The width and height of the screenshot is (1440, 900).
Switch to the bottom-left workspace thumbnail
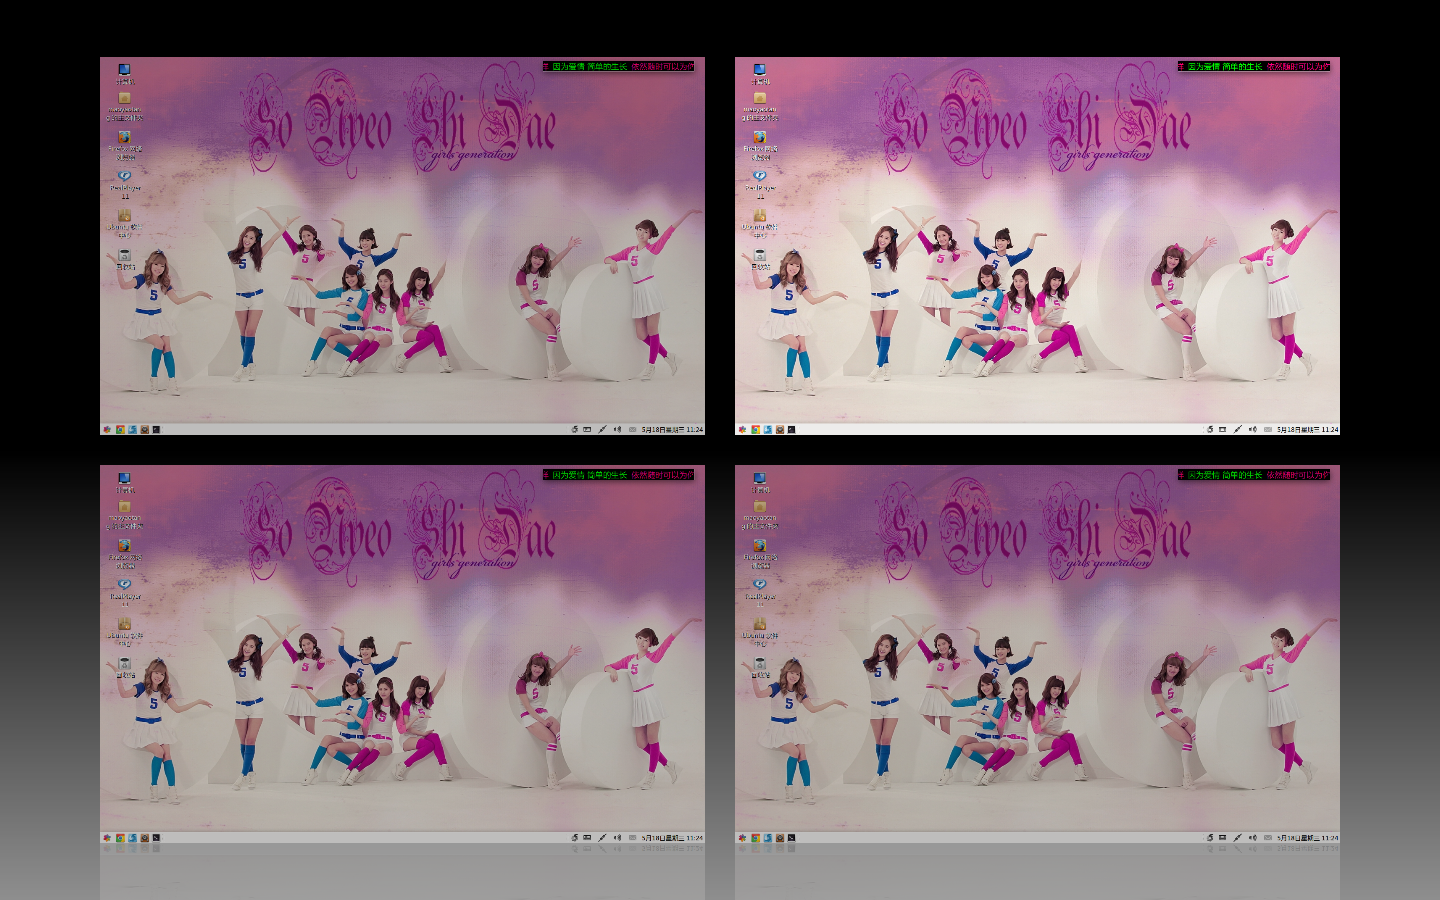[402, 654]
